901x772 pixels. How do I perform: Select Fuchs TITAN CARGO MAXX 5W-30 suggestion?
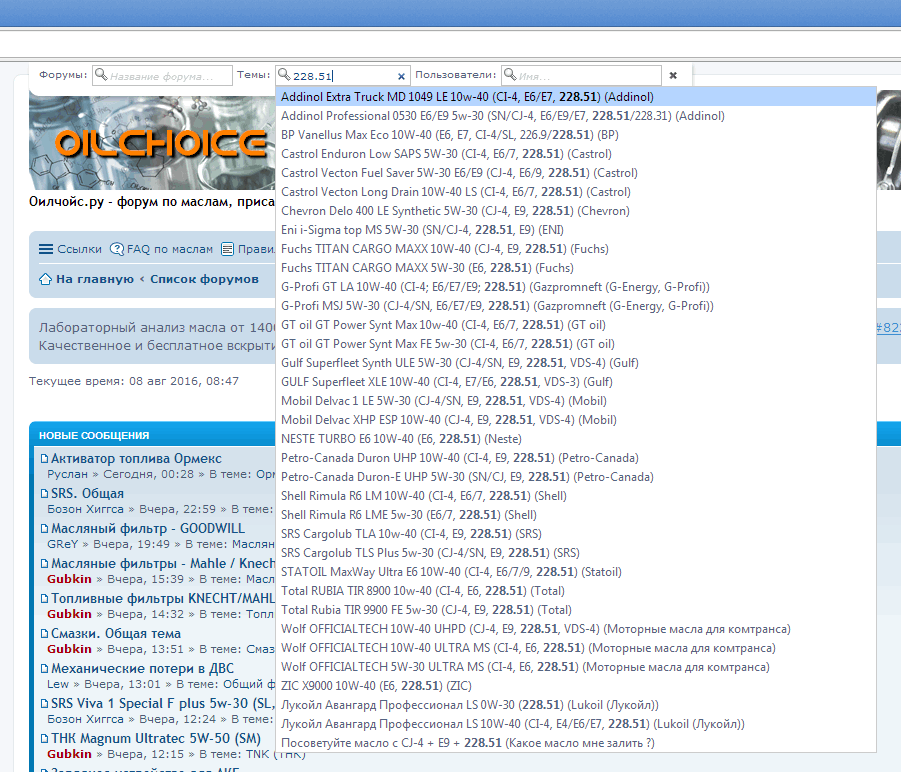click(576, 267)
